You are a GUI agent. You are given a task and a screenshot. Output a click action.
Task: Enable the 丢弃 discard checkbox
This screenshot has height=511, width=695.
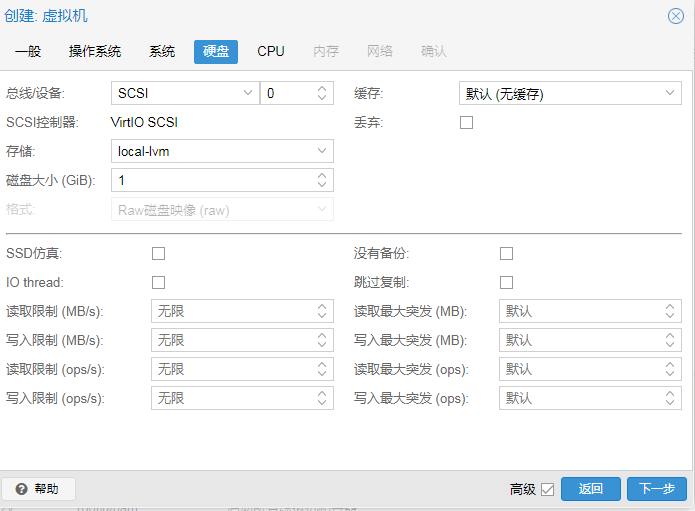click(x=466, y=123)
